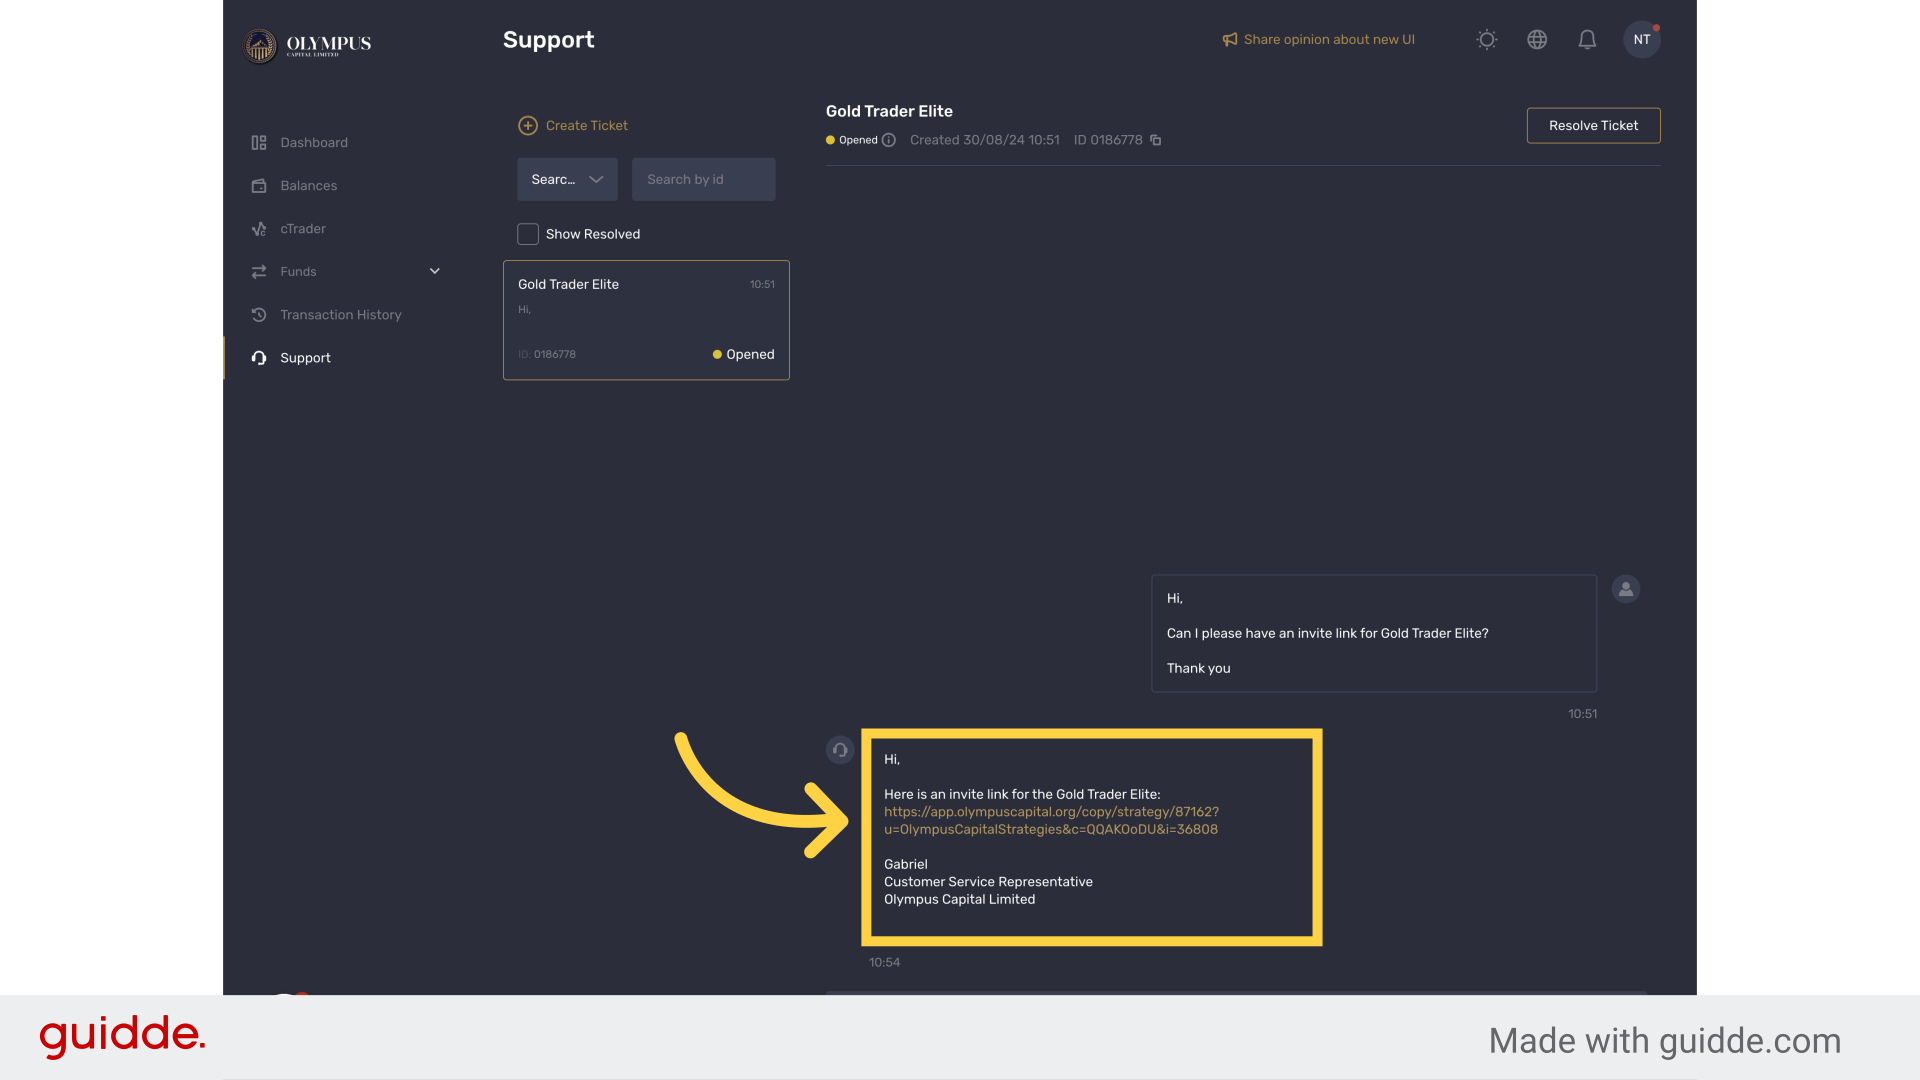Viewport: 1920px width, 1080px height.
Task: Focus the Search by id field
Action: click(x=703, y=180)
